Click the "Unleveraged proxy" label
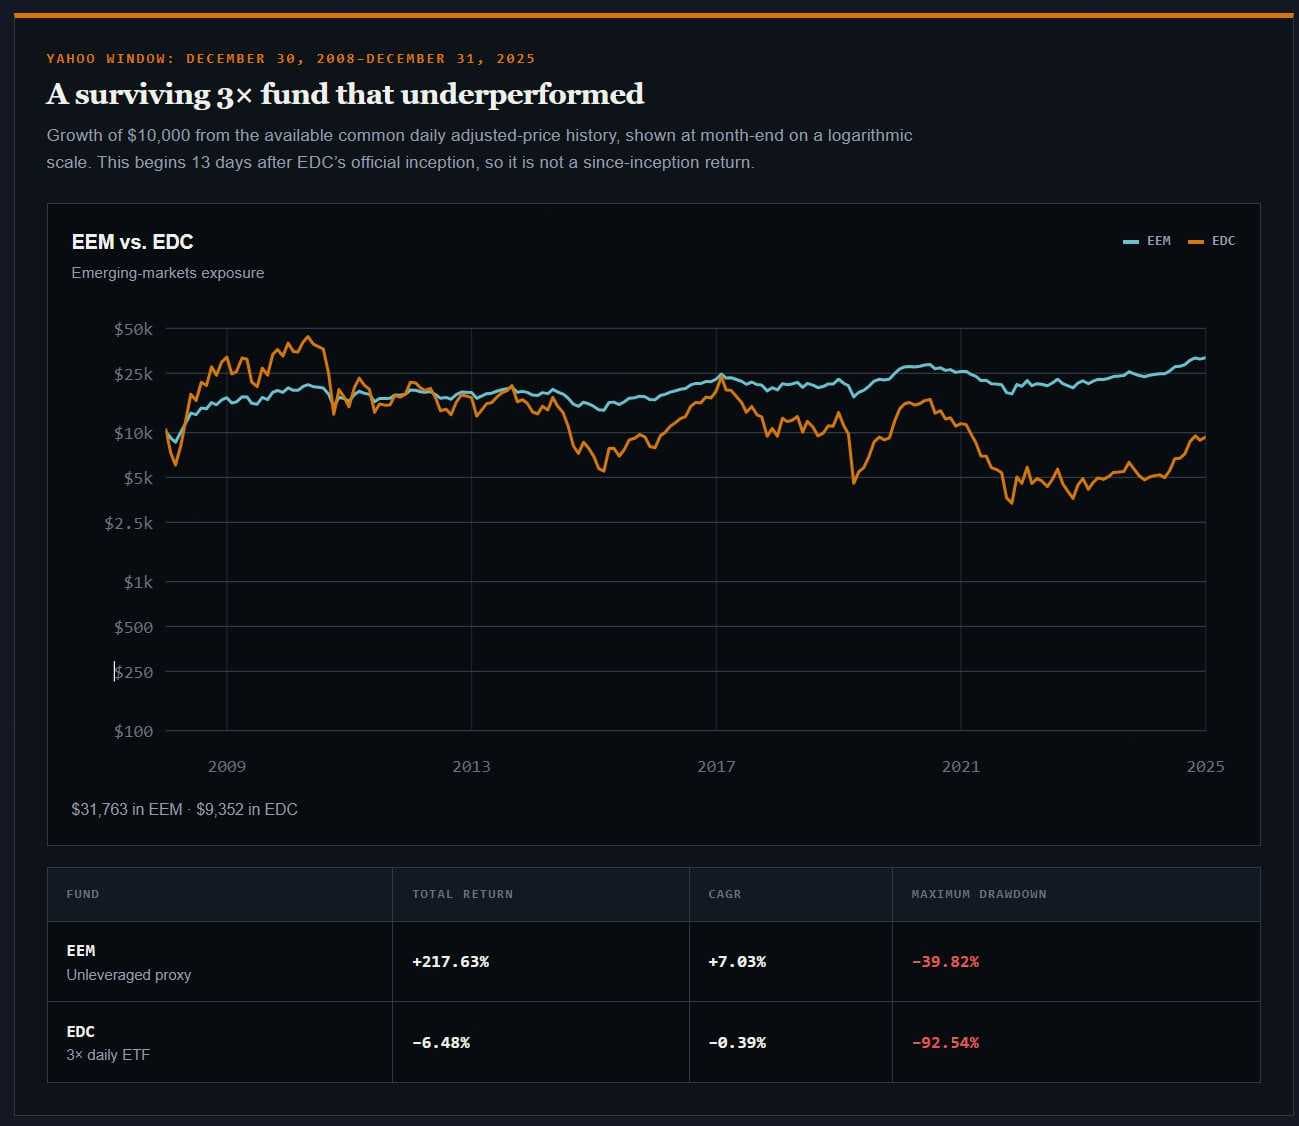This screenshot has width=1299, height=1126. pyautogui.click(x=129, y=975)
